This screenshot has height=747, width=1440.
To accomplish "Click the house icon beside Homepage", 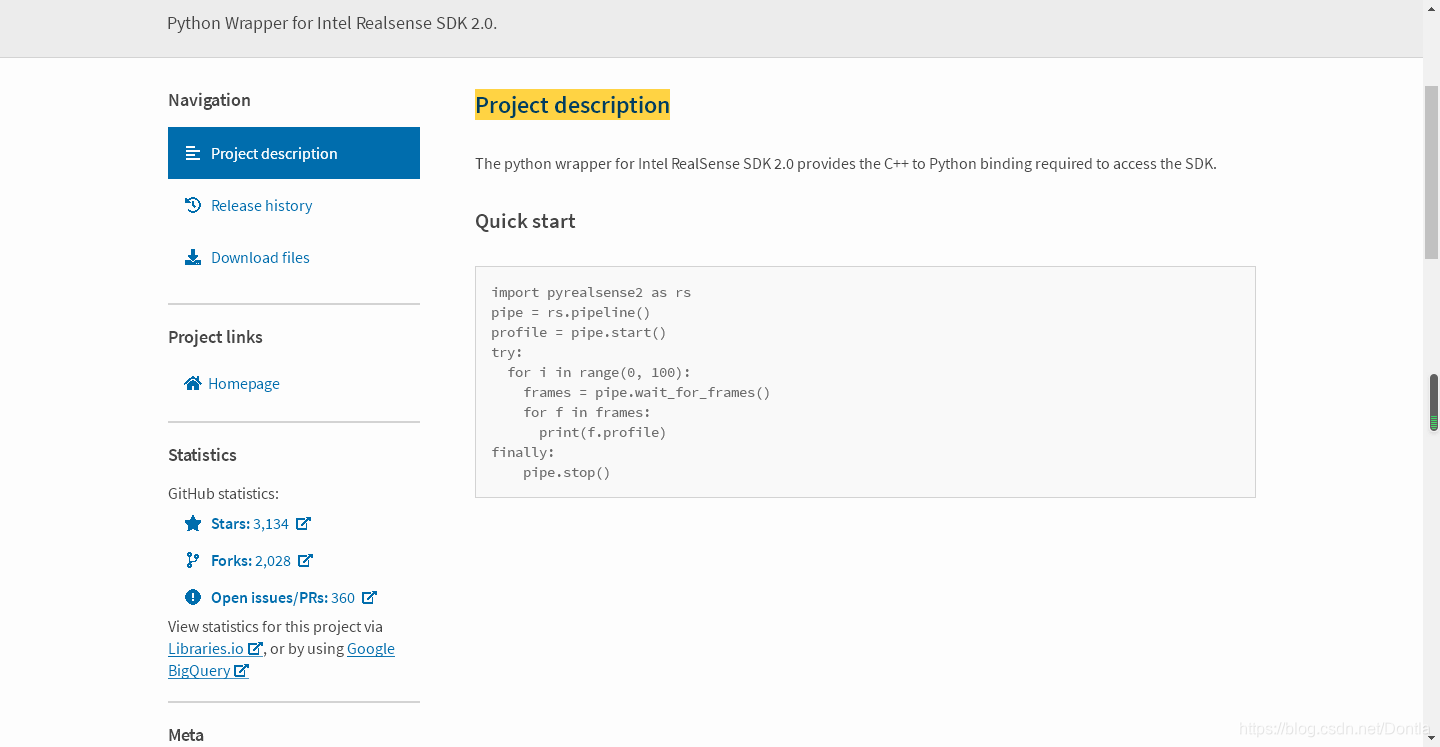I will (193, 383).
